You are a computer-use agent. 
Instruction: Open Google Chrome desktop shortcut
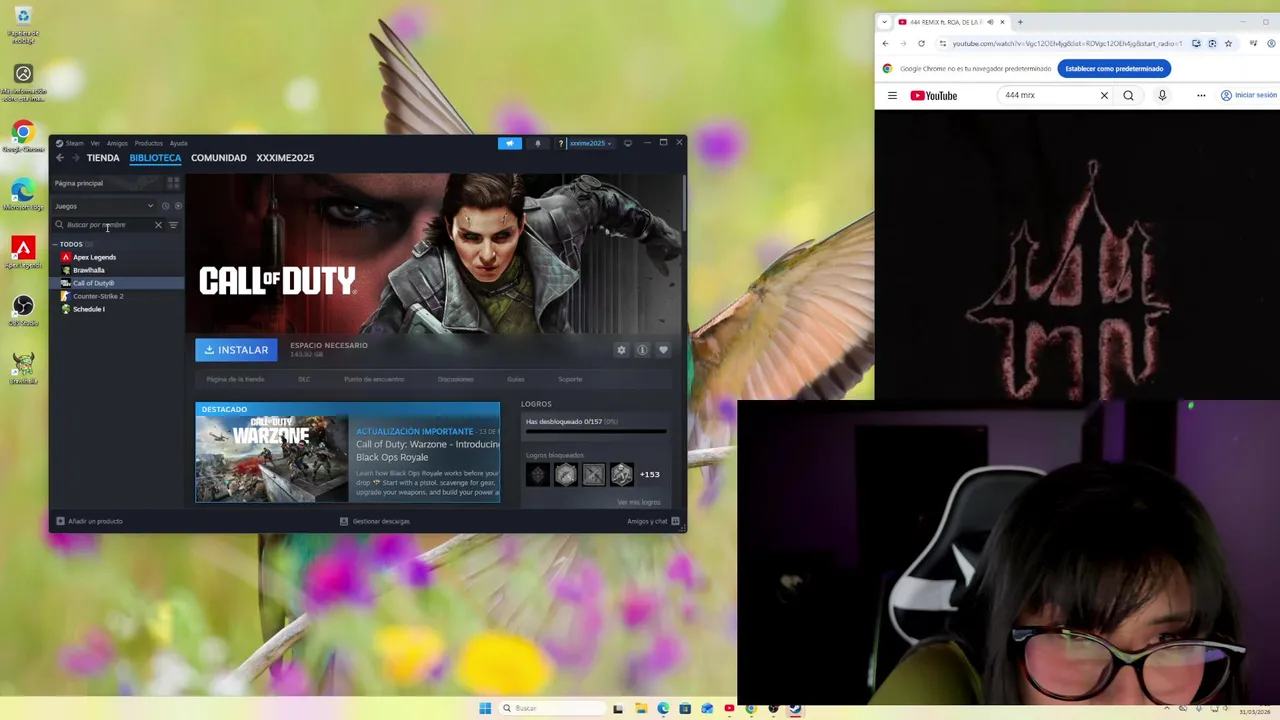[x=23, y=137]
